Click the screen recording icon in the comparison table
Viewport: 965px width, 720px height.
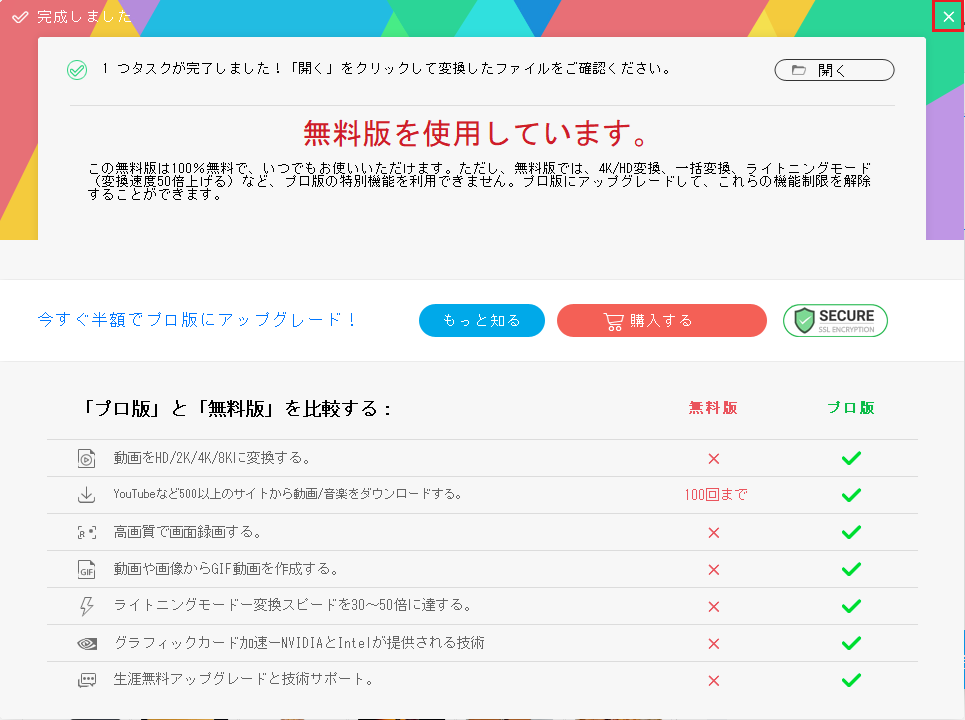tap(85, 532)
